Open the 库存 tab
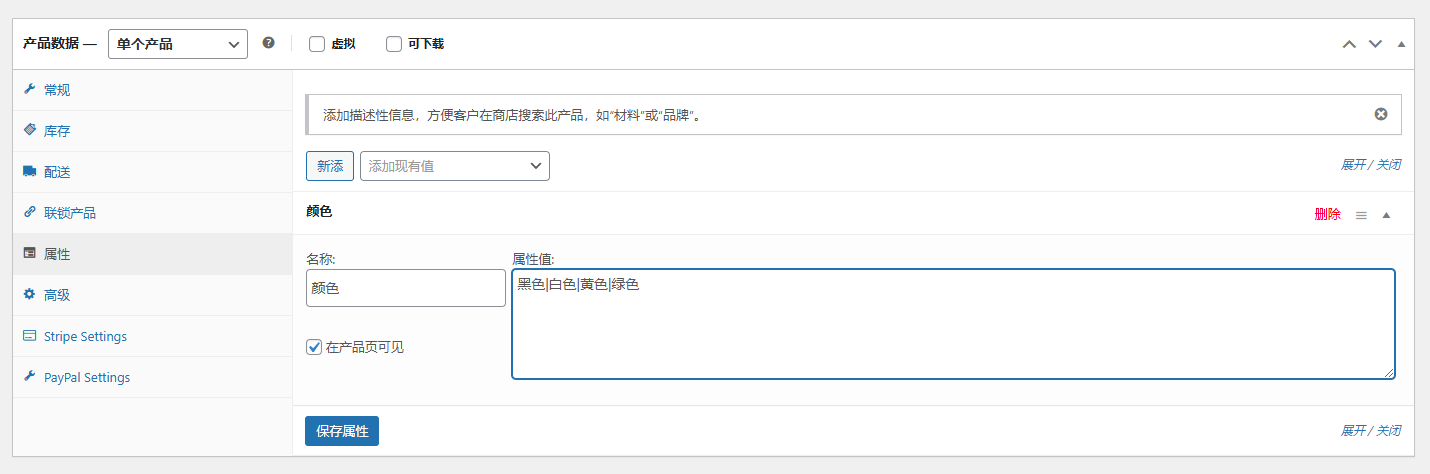 152,131
